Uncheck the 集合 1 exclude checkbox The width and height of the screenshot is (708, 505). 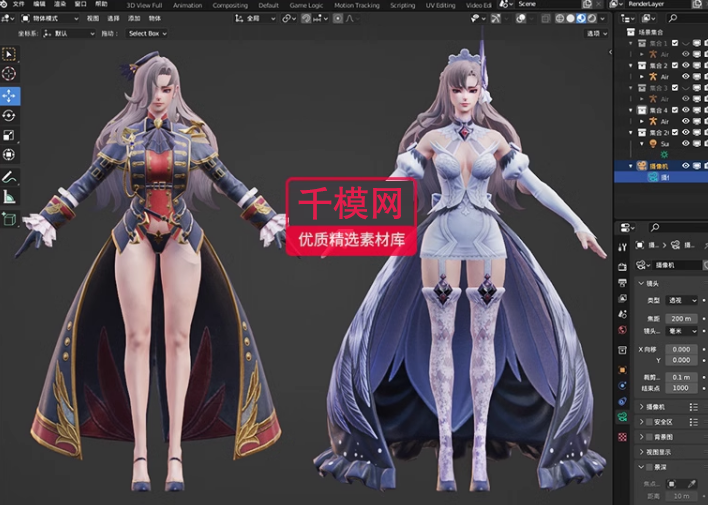coord(675,43)
